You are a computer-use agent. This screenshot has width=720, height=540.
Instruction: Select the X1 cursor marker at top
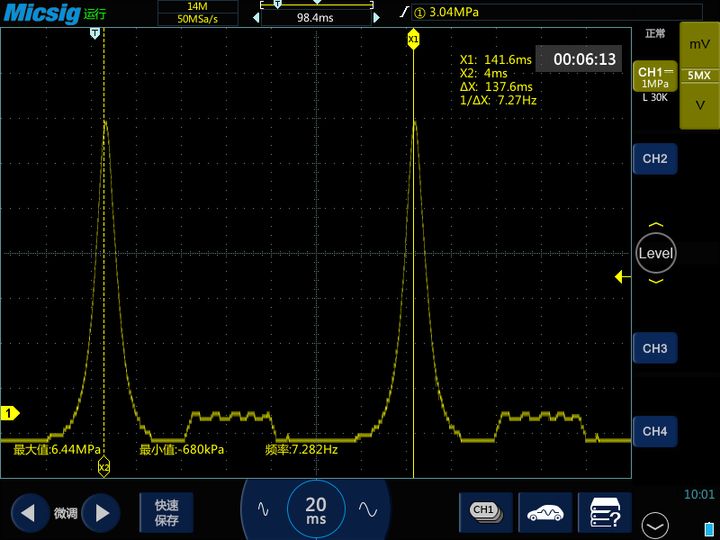(413, 39)
